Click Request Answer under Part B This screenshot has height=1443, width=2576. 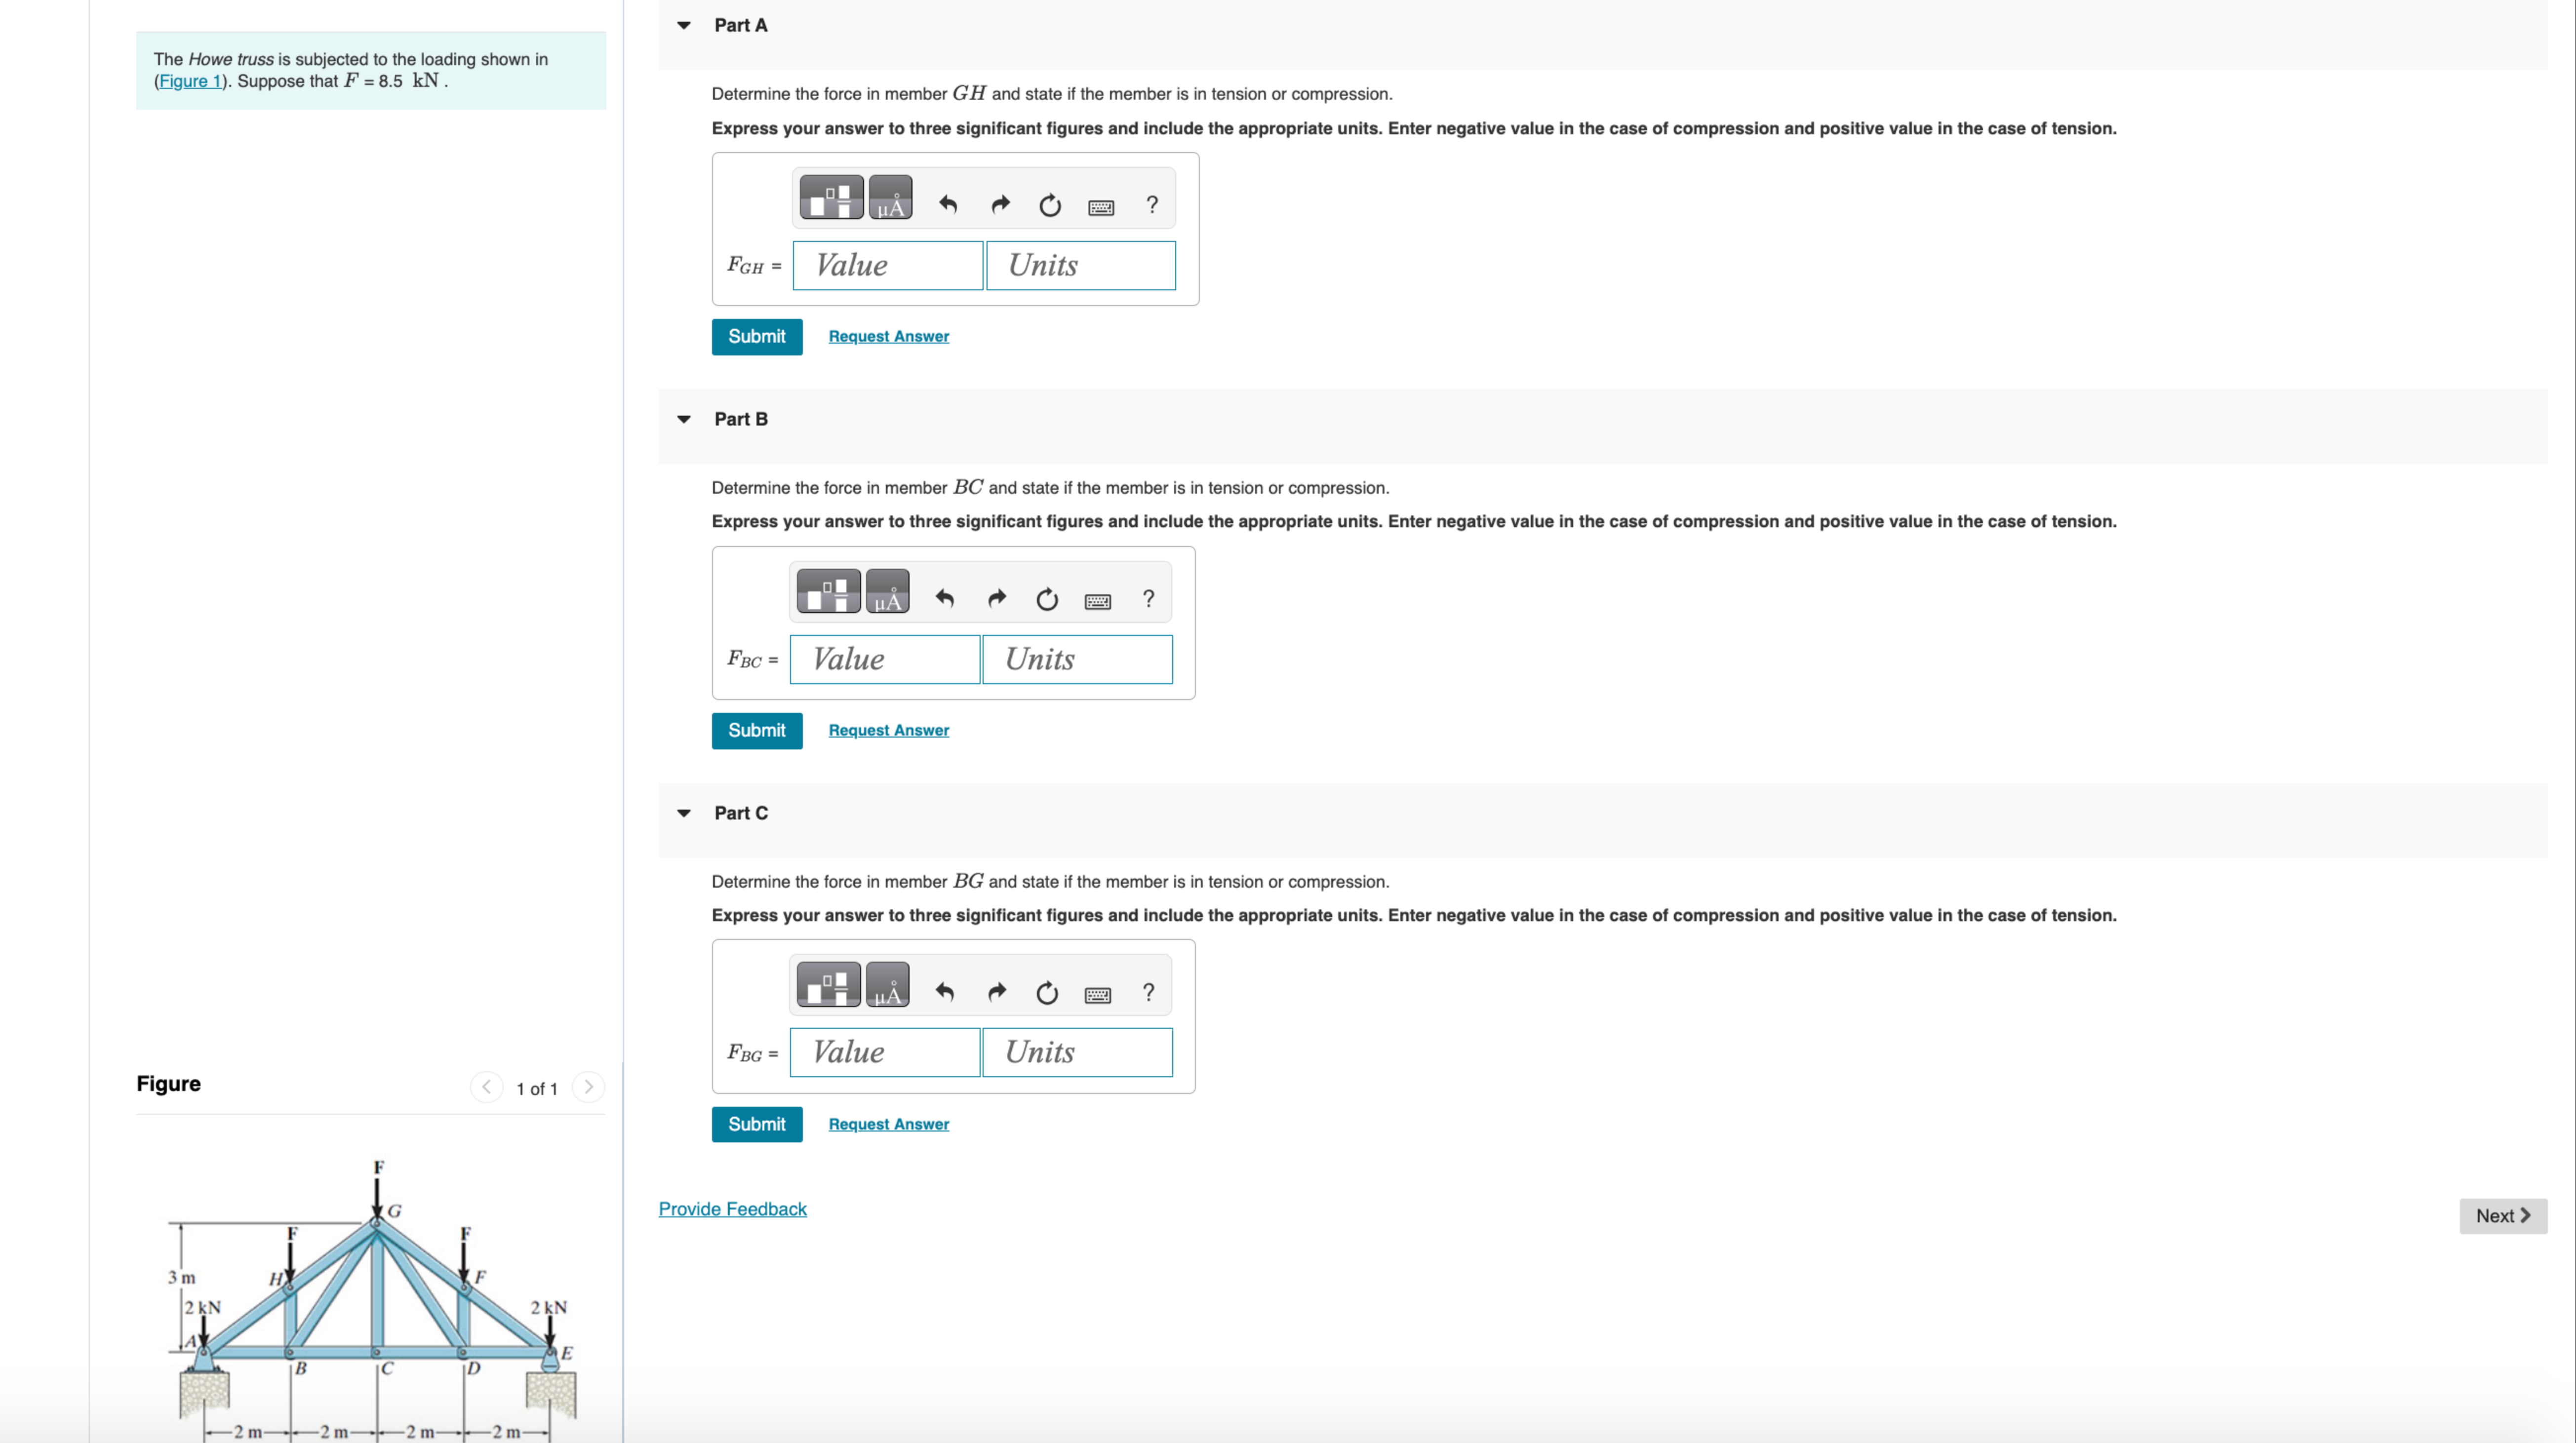pyautogui.click(x=888, y=730)
